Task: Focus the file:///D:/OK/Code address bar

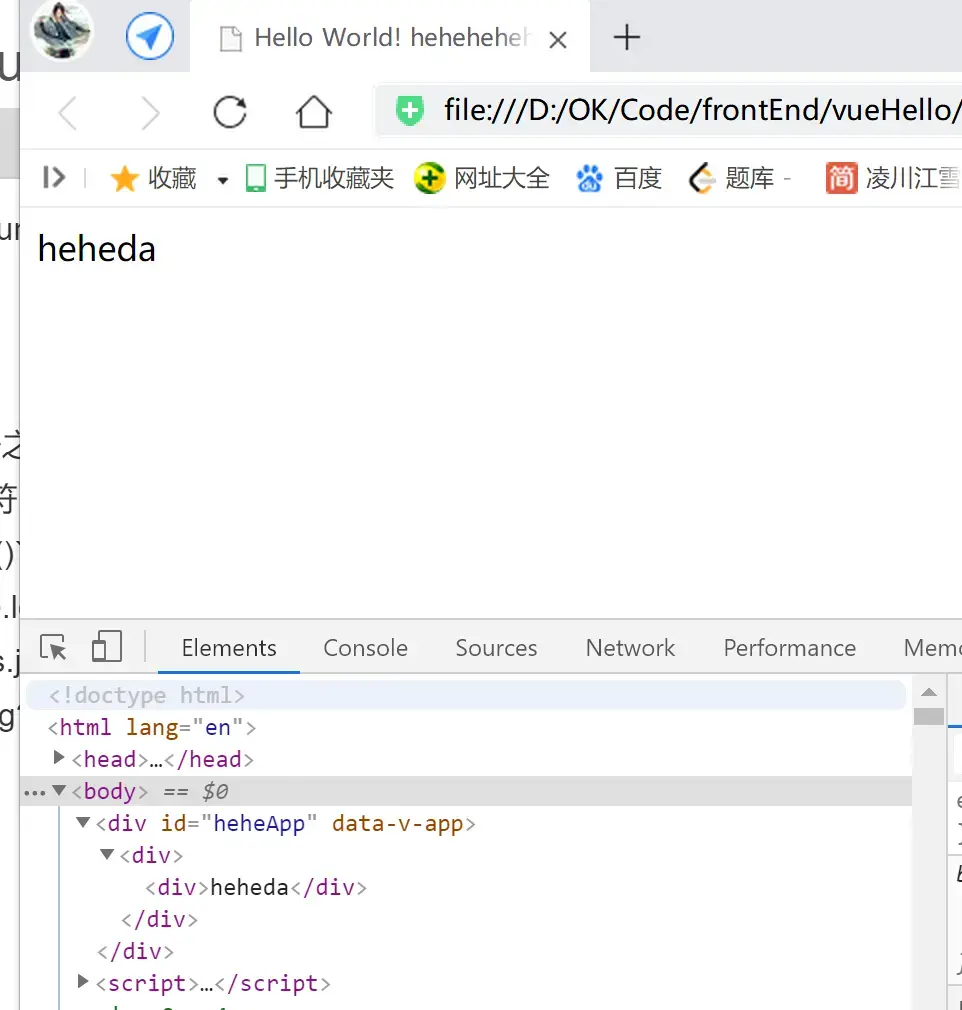Action: (670, 110)
